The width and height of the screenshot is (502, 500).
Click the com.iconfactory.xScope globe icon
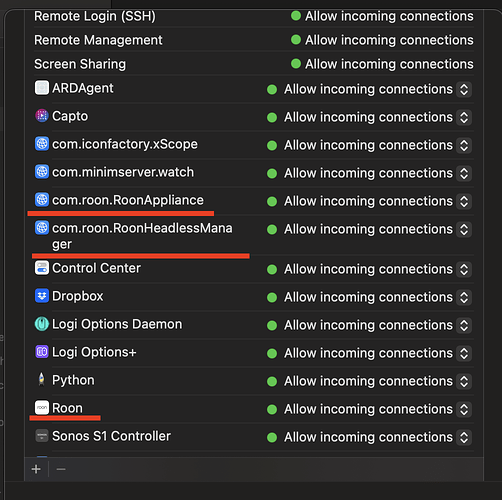(42, 144)
